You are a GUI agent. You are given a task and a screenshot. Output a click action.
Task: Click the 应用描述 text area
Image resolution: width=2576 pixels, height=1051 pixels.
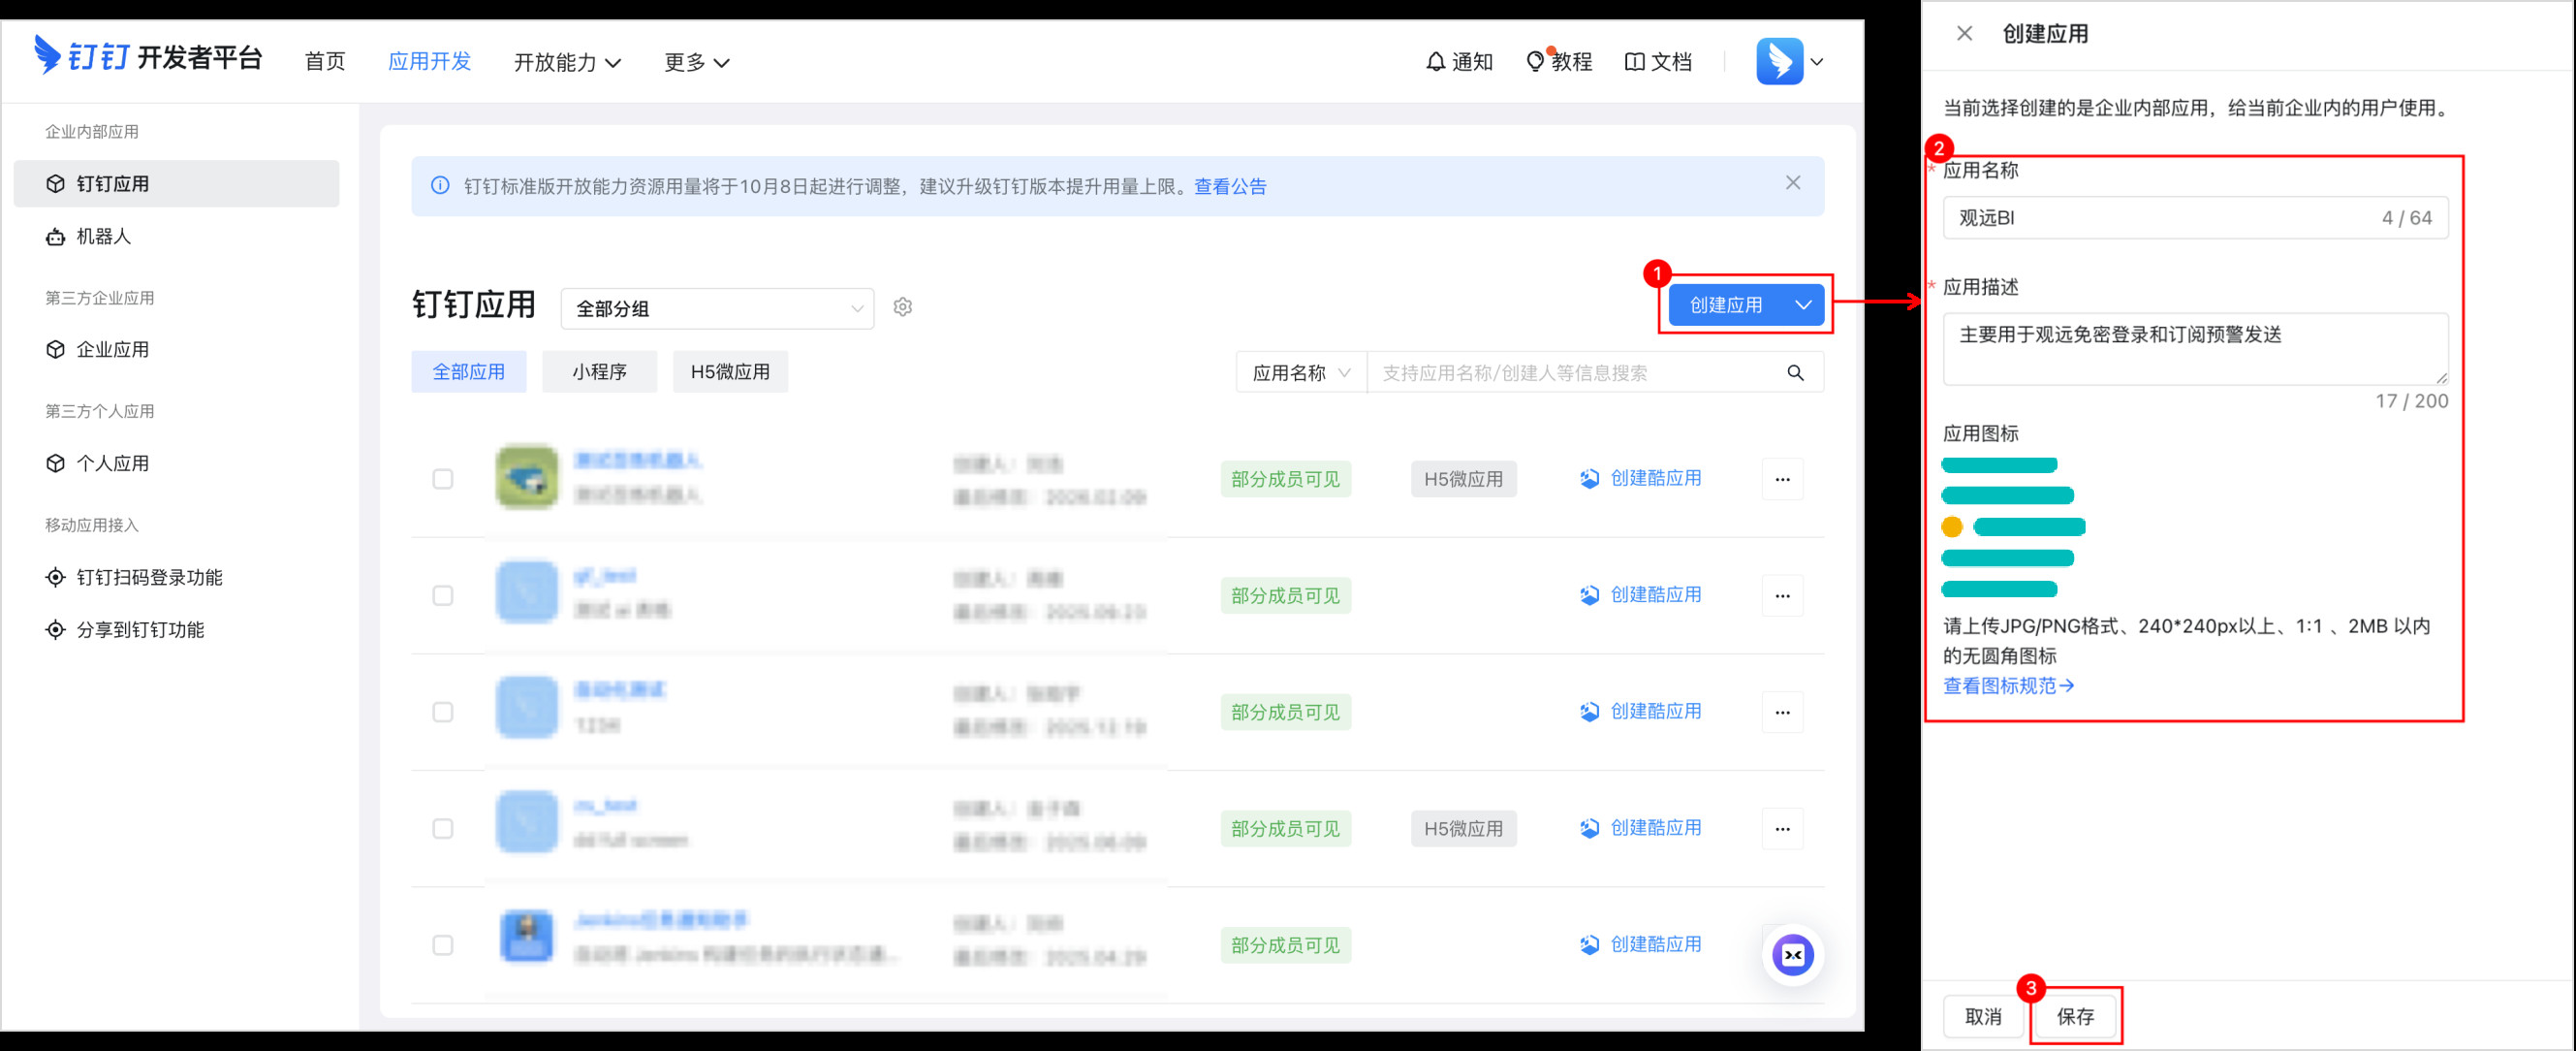pos(2194,348)
